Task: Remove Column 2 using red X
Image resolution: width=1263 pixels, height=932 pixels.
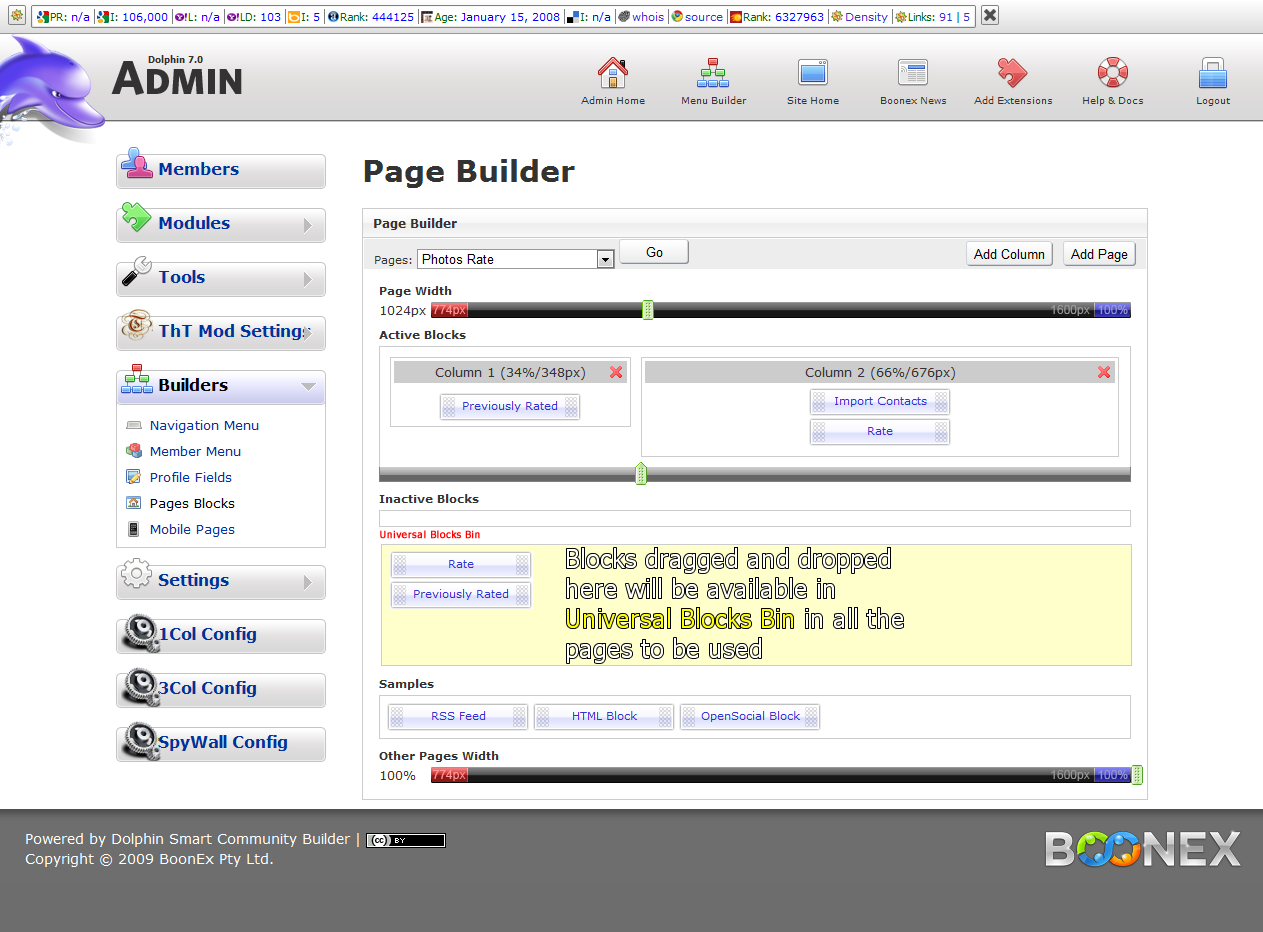Action: 1104,372
